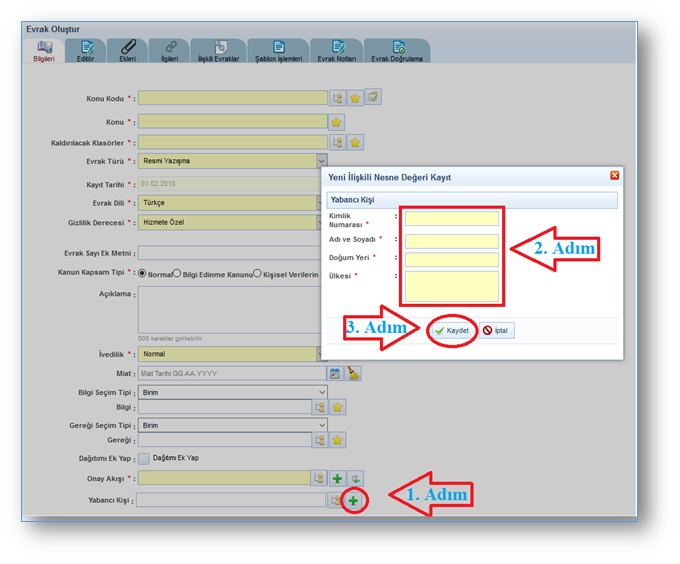This screenshot has height=564, width=680.
Task: Clear the Miat date with the broom icon
Action: [x=353, y=373]
